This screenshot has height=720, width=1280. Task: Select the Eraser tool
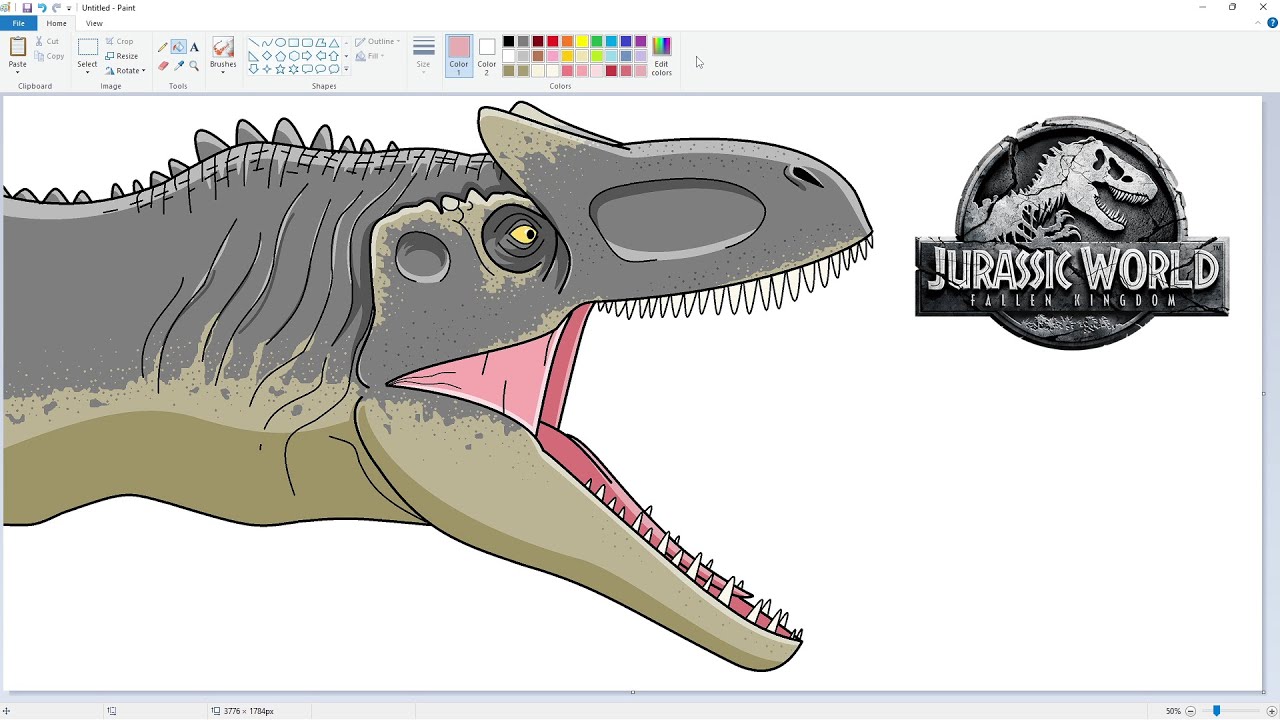163,66
